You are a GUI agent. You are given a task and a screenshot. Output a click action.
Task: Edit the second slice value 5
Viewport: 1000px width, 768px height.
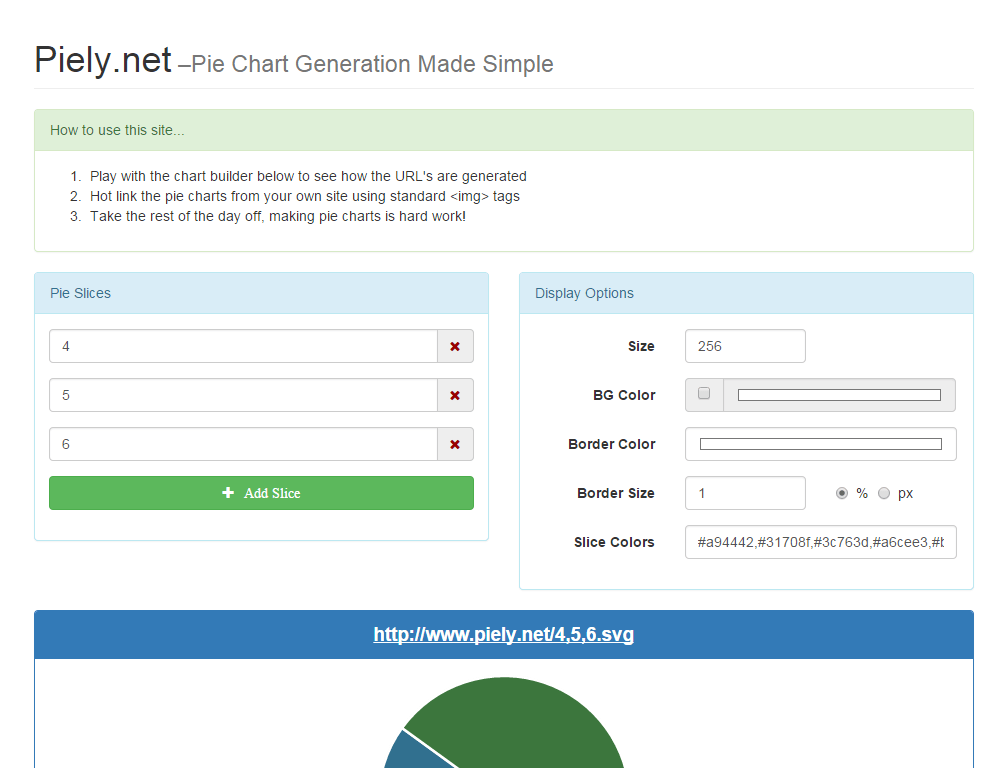(x=244, y=395)
